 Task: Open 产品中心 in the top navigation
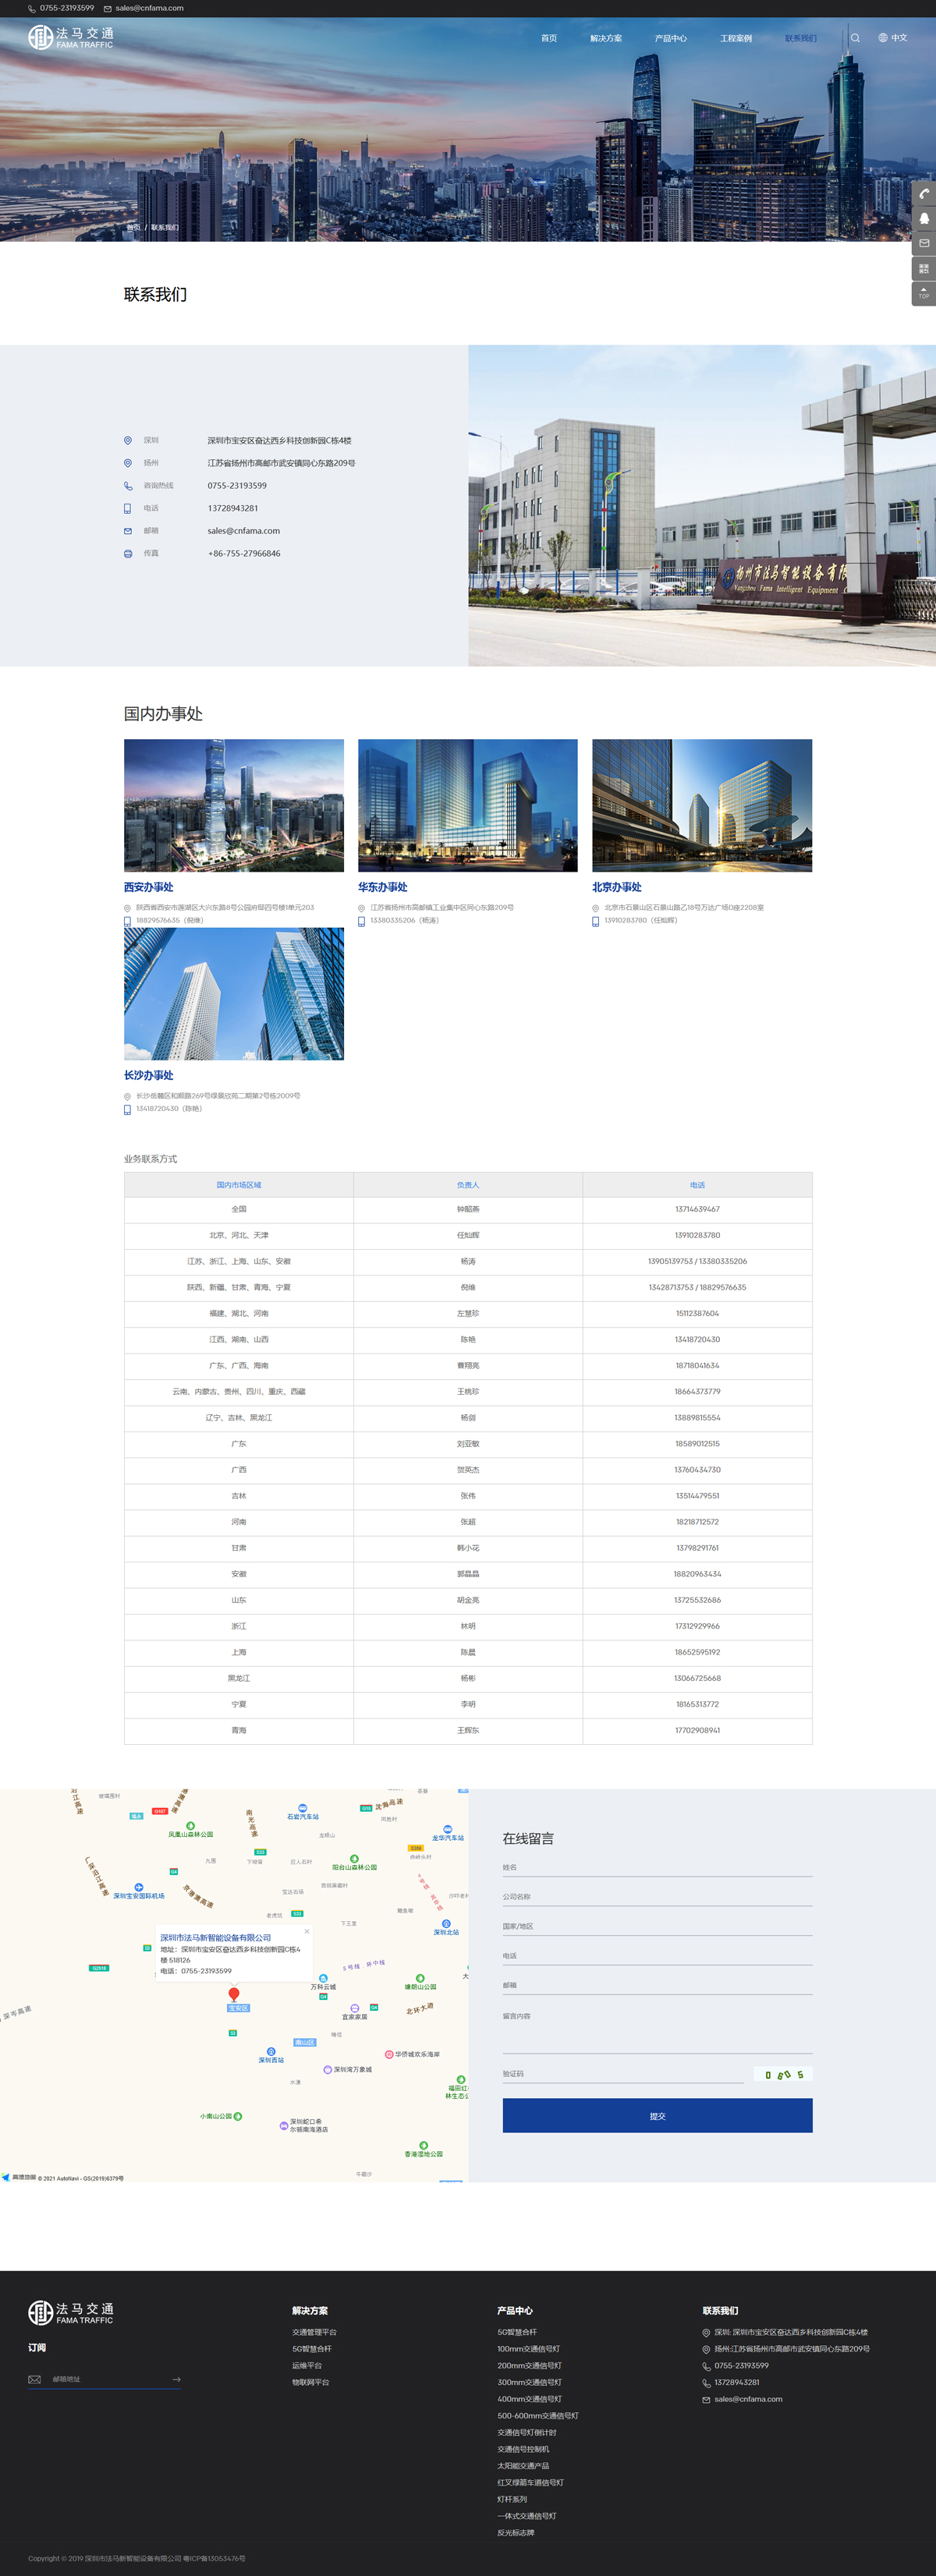point(670,38)
